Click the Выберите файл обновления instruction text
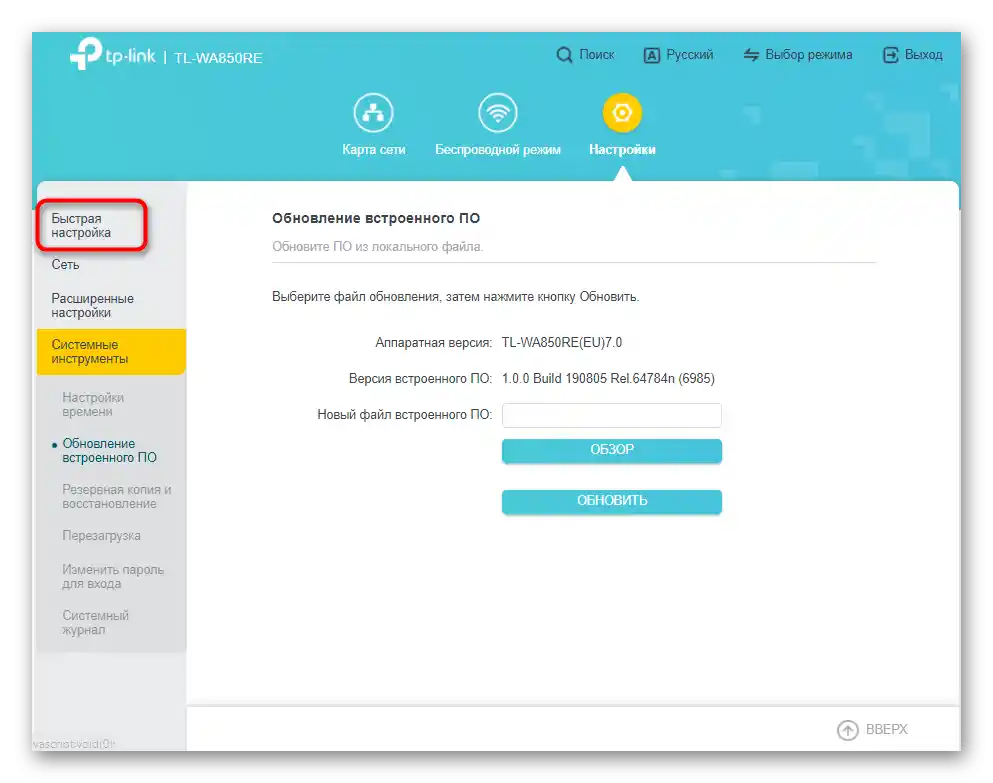The height and width of the screenshot is (783, 993). pos(455,297)
